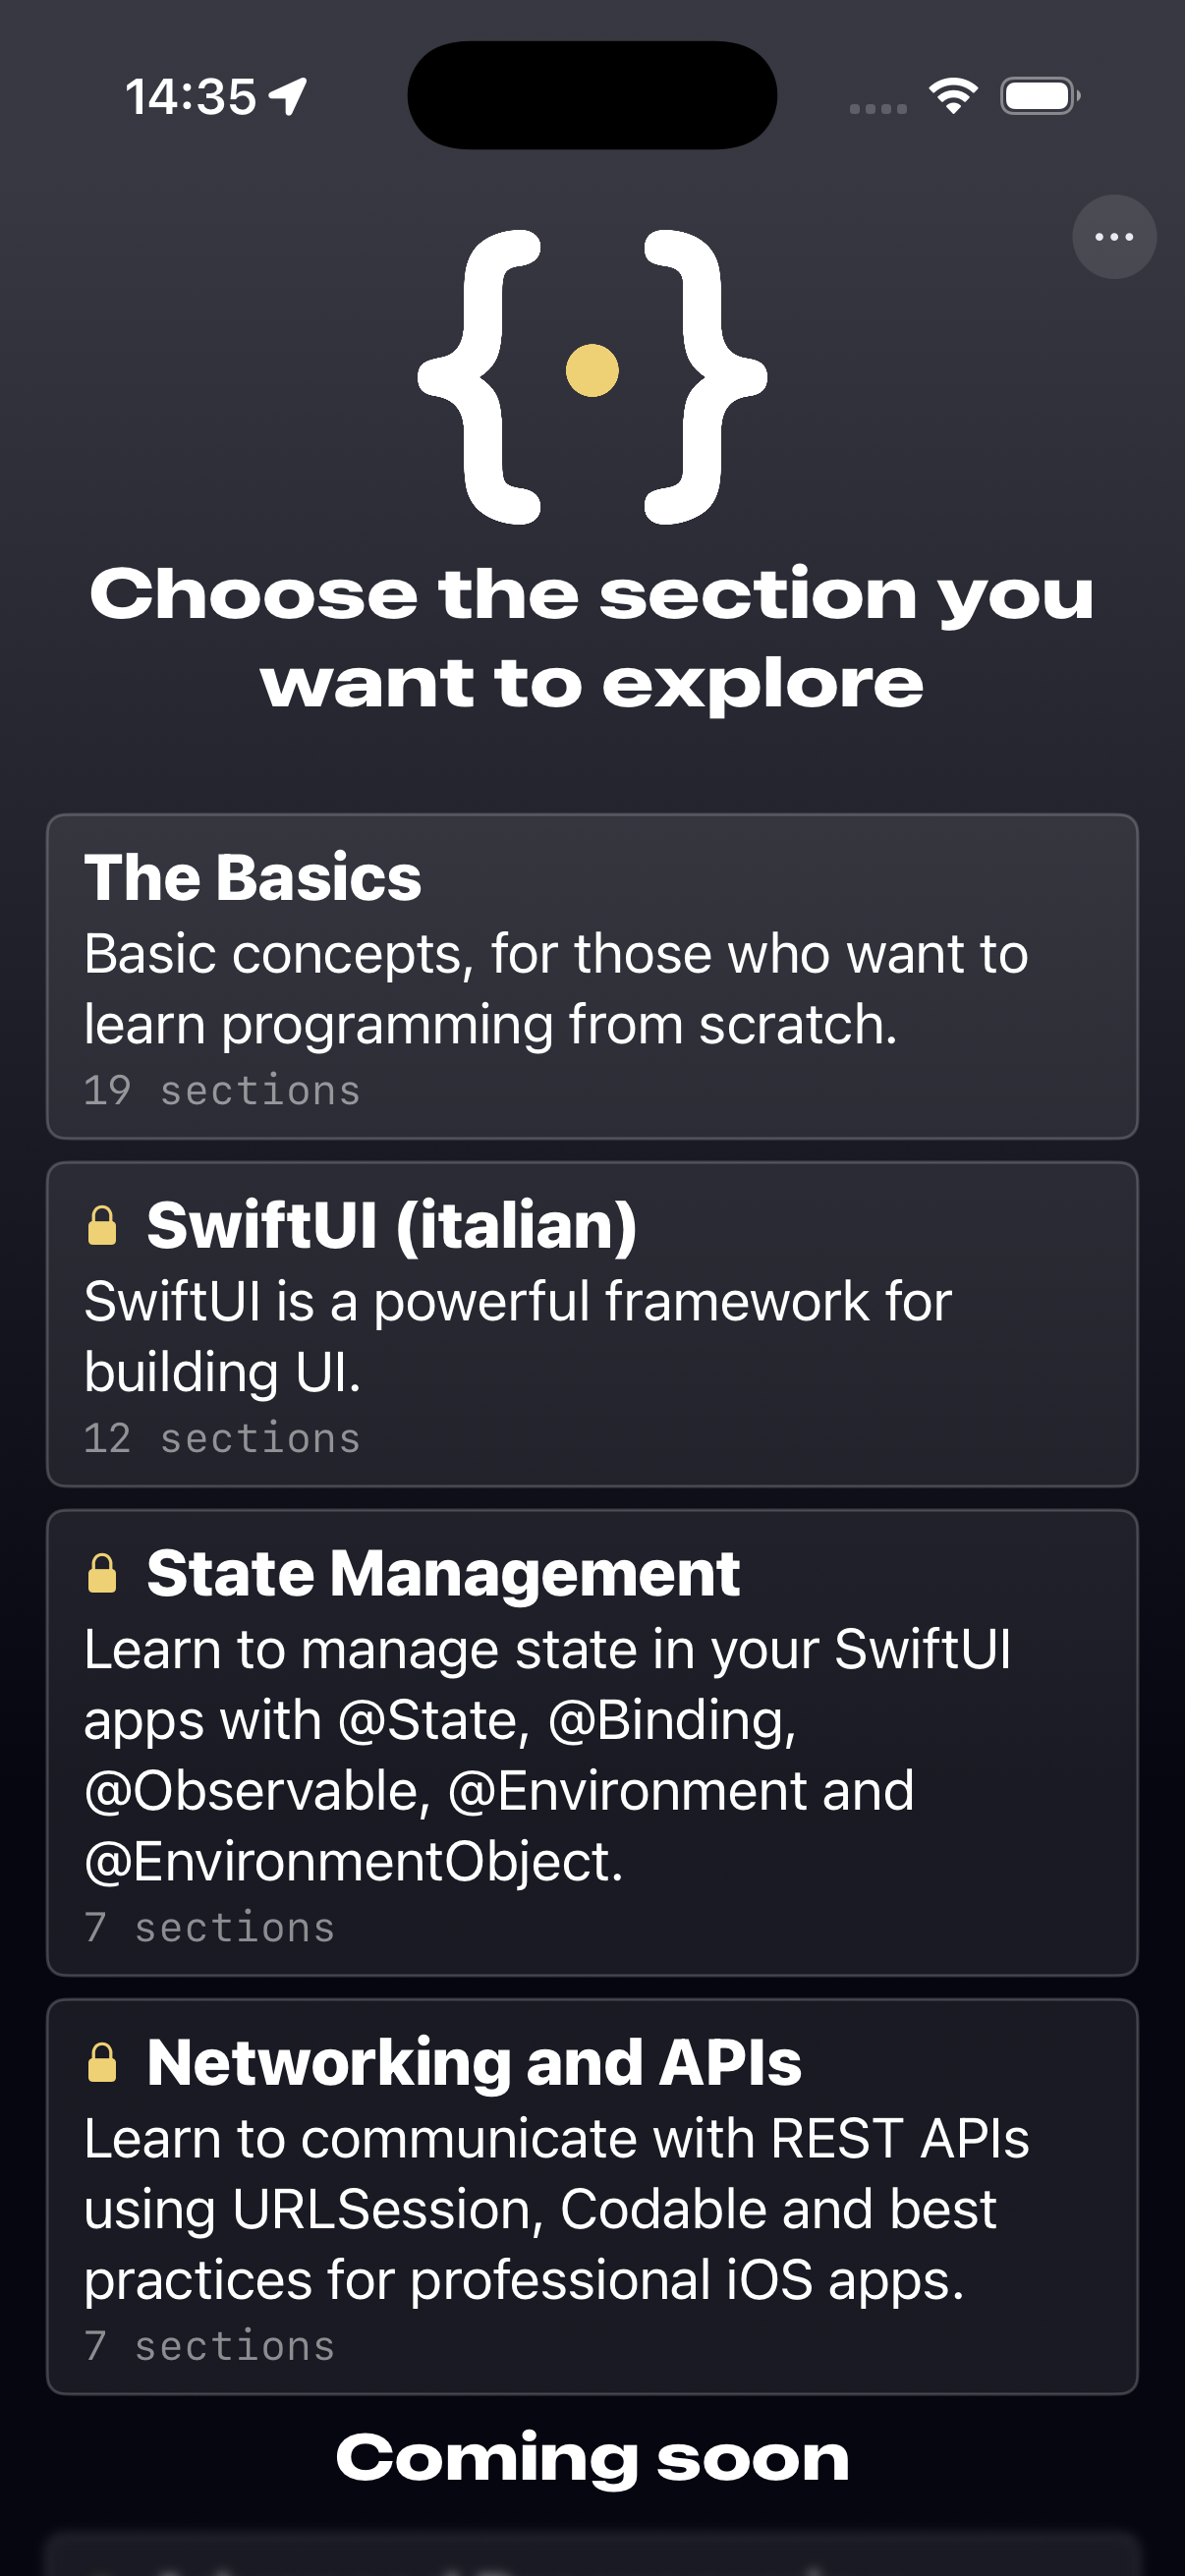Tap the lock icon on SwiftUI (italian)
The height and width of the screenshot is (2576, 1185).
click(103, 1224)
